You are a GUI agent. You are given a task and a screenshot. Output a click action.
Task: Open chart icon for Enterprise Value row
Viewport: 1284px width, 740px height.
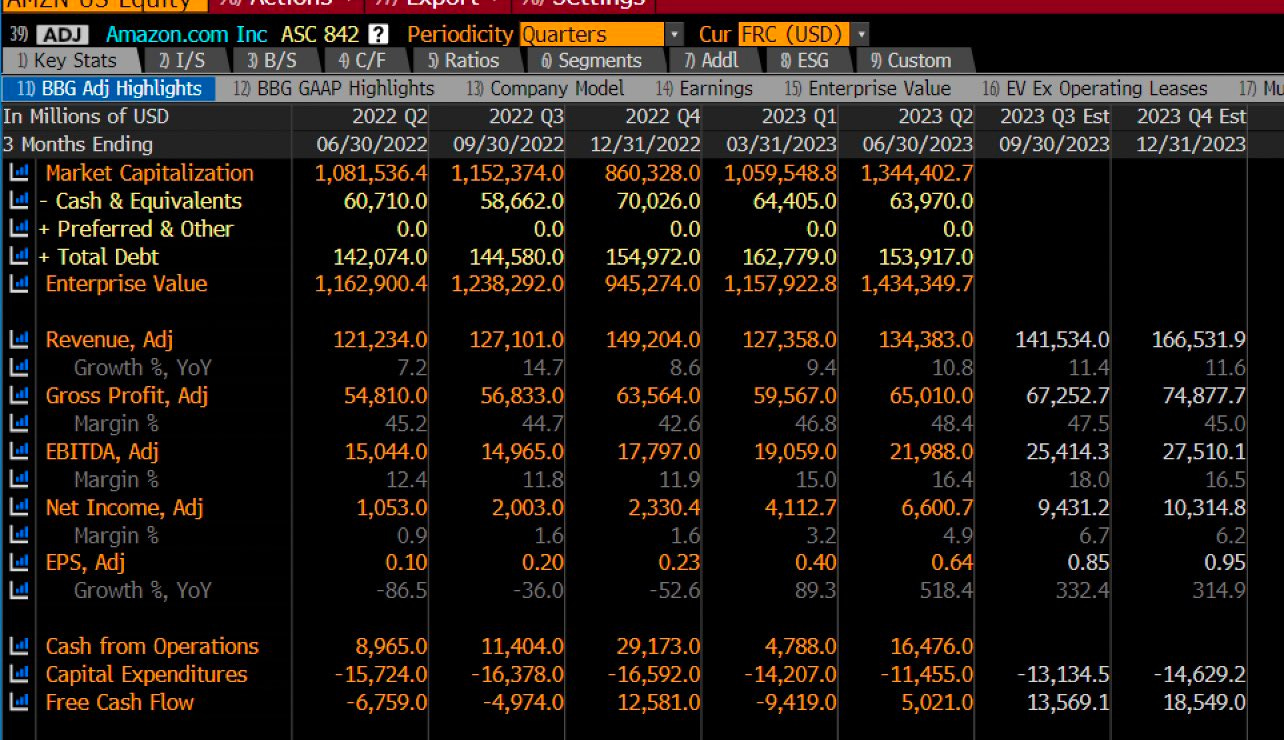click(18, 284)
